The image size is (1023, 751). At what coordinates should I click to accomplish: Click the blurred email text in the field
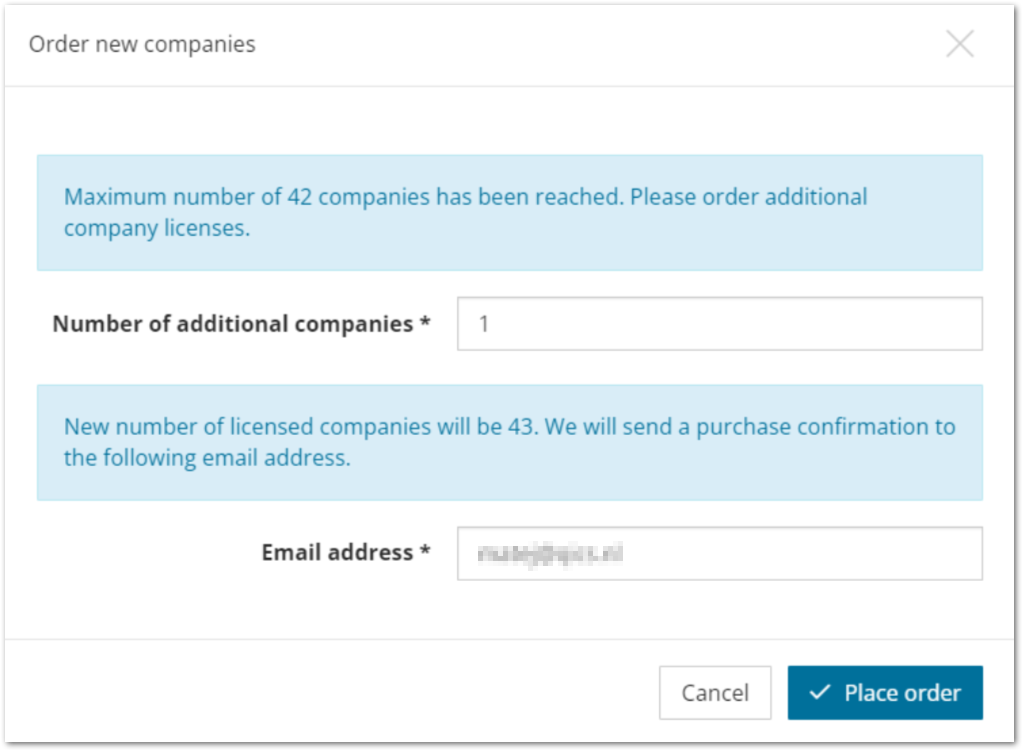tap(550, 554)
